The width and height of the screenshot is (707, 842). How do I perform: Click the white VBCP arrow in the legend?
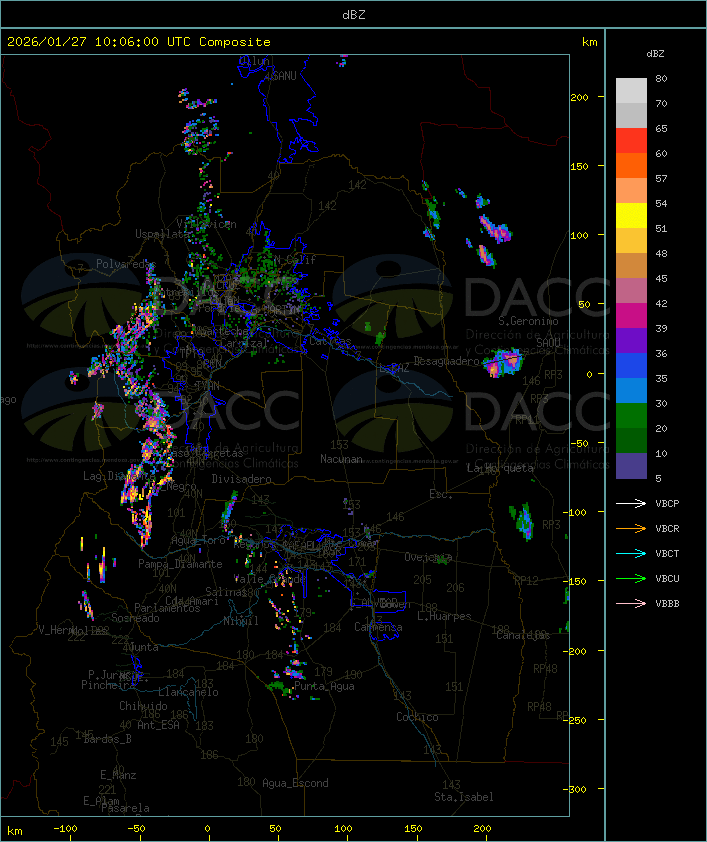point(631,503)
